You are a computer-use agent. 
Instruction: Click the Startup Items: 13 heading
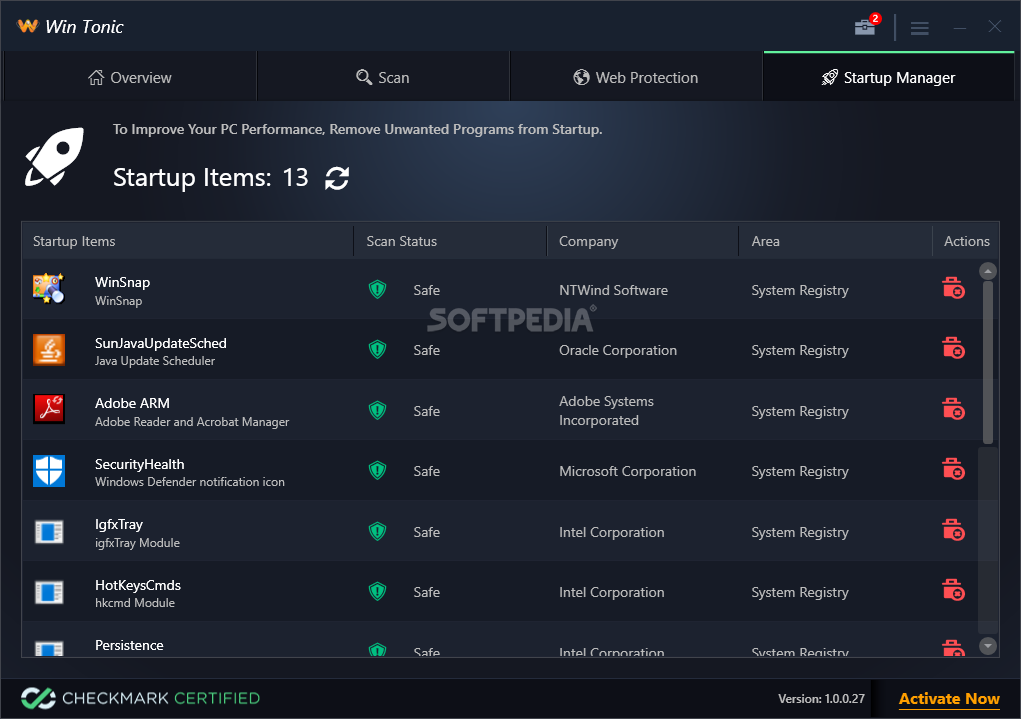pyautogui.click(x=210, y=178)
